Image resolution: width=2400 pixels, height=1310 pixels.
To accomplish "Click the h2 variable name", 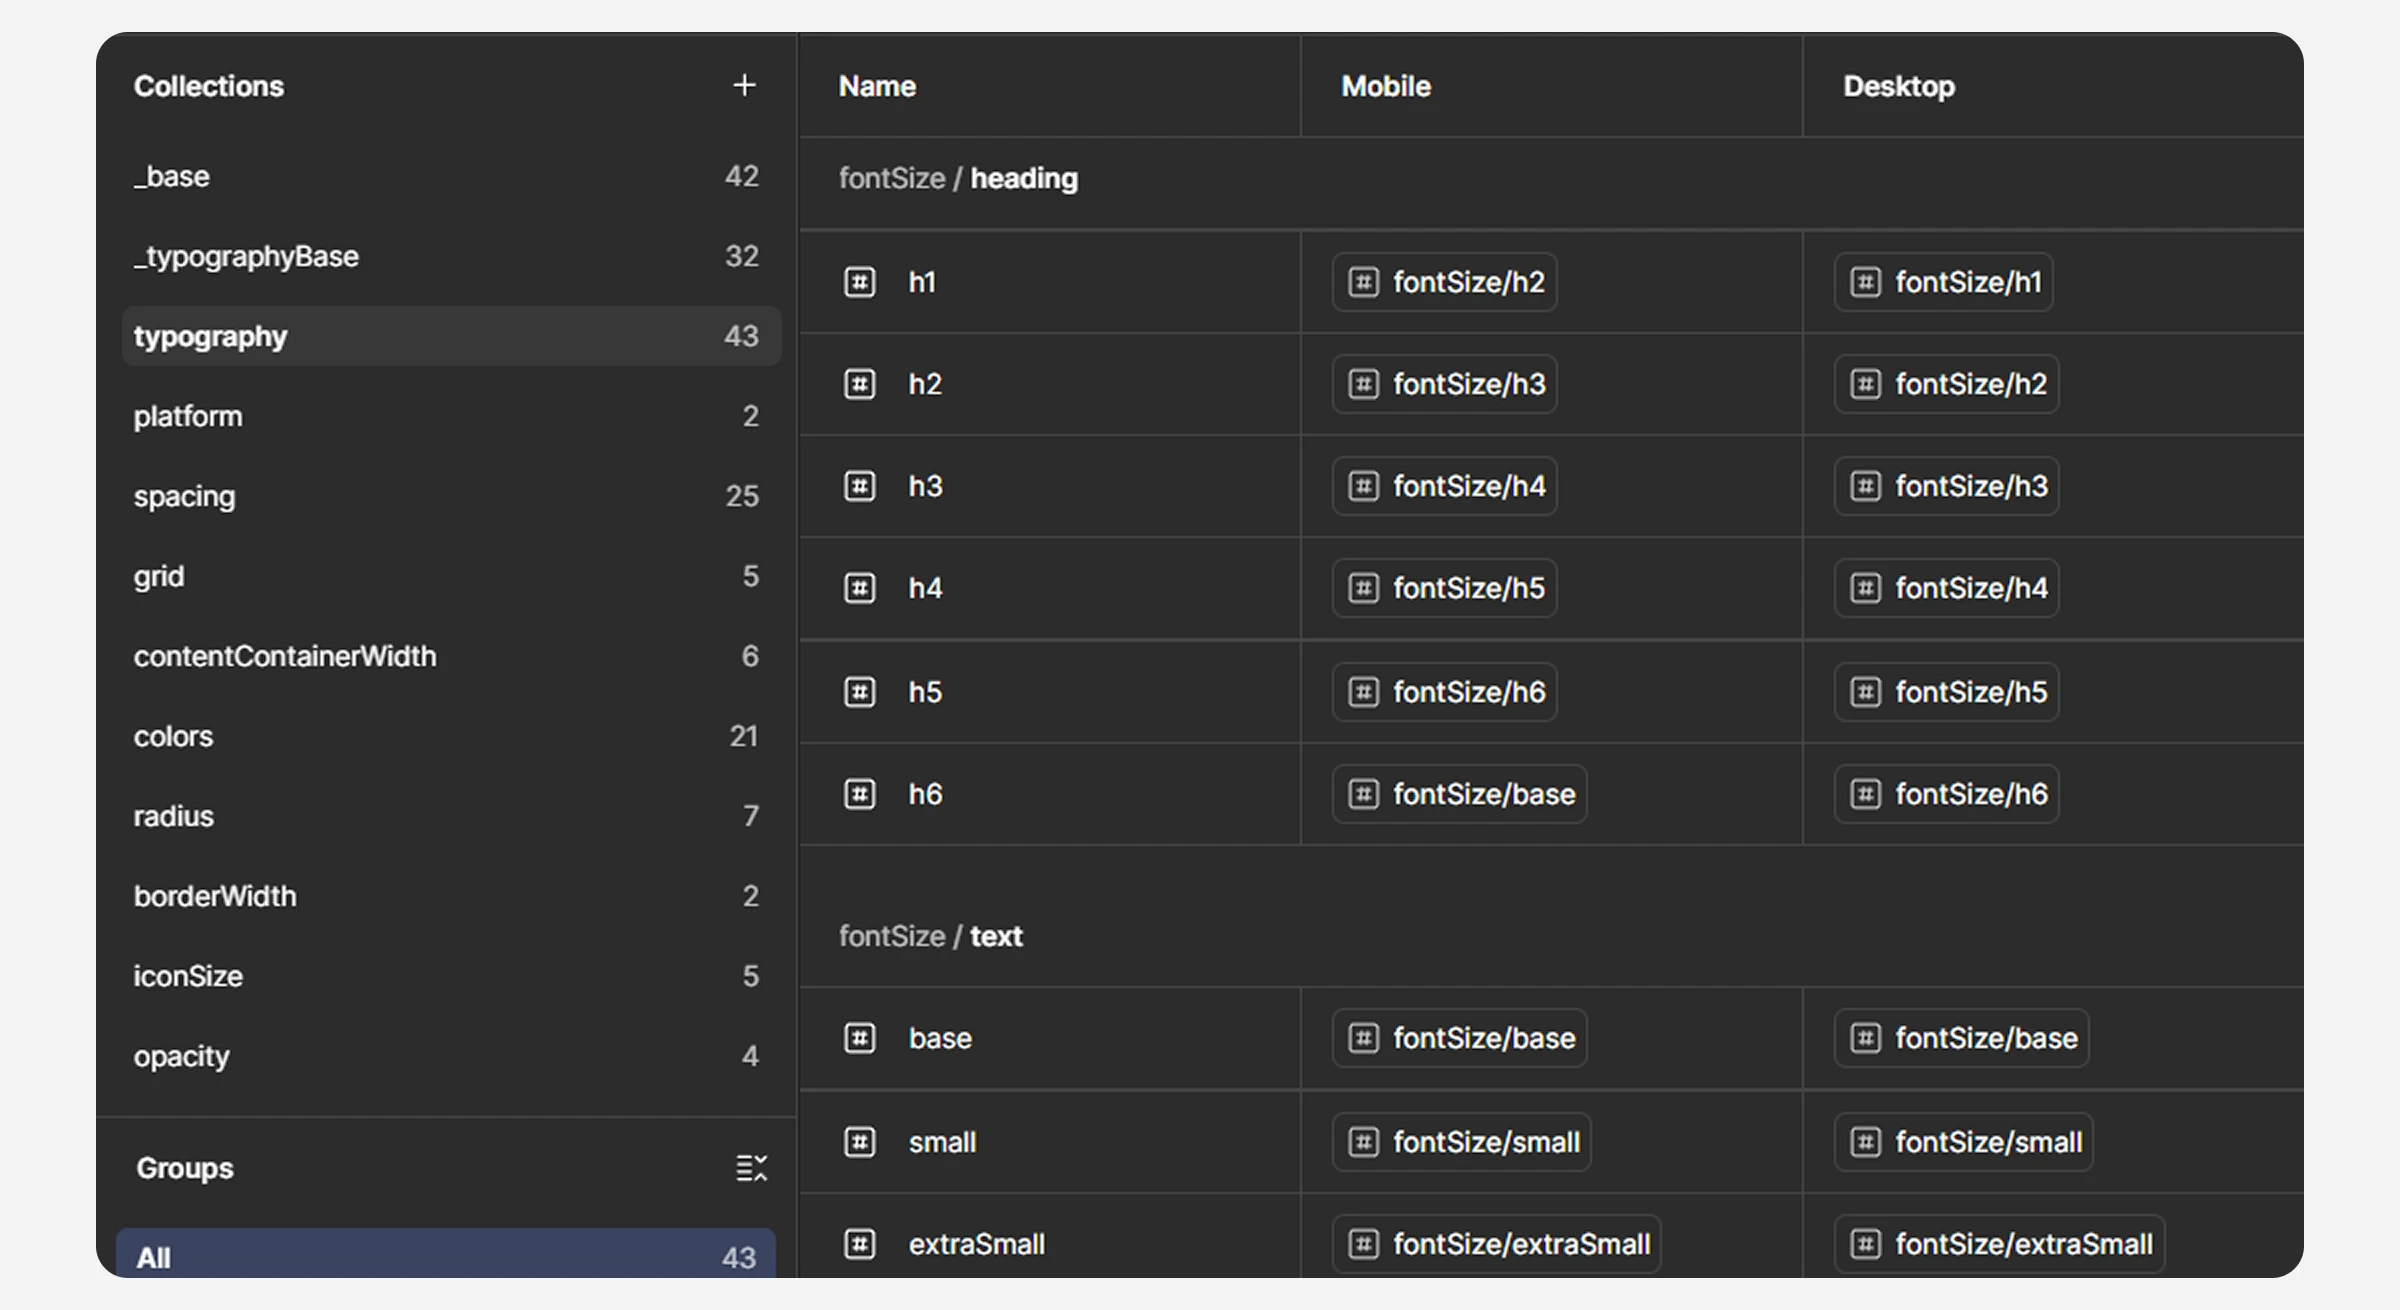I will coord(925,384).
